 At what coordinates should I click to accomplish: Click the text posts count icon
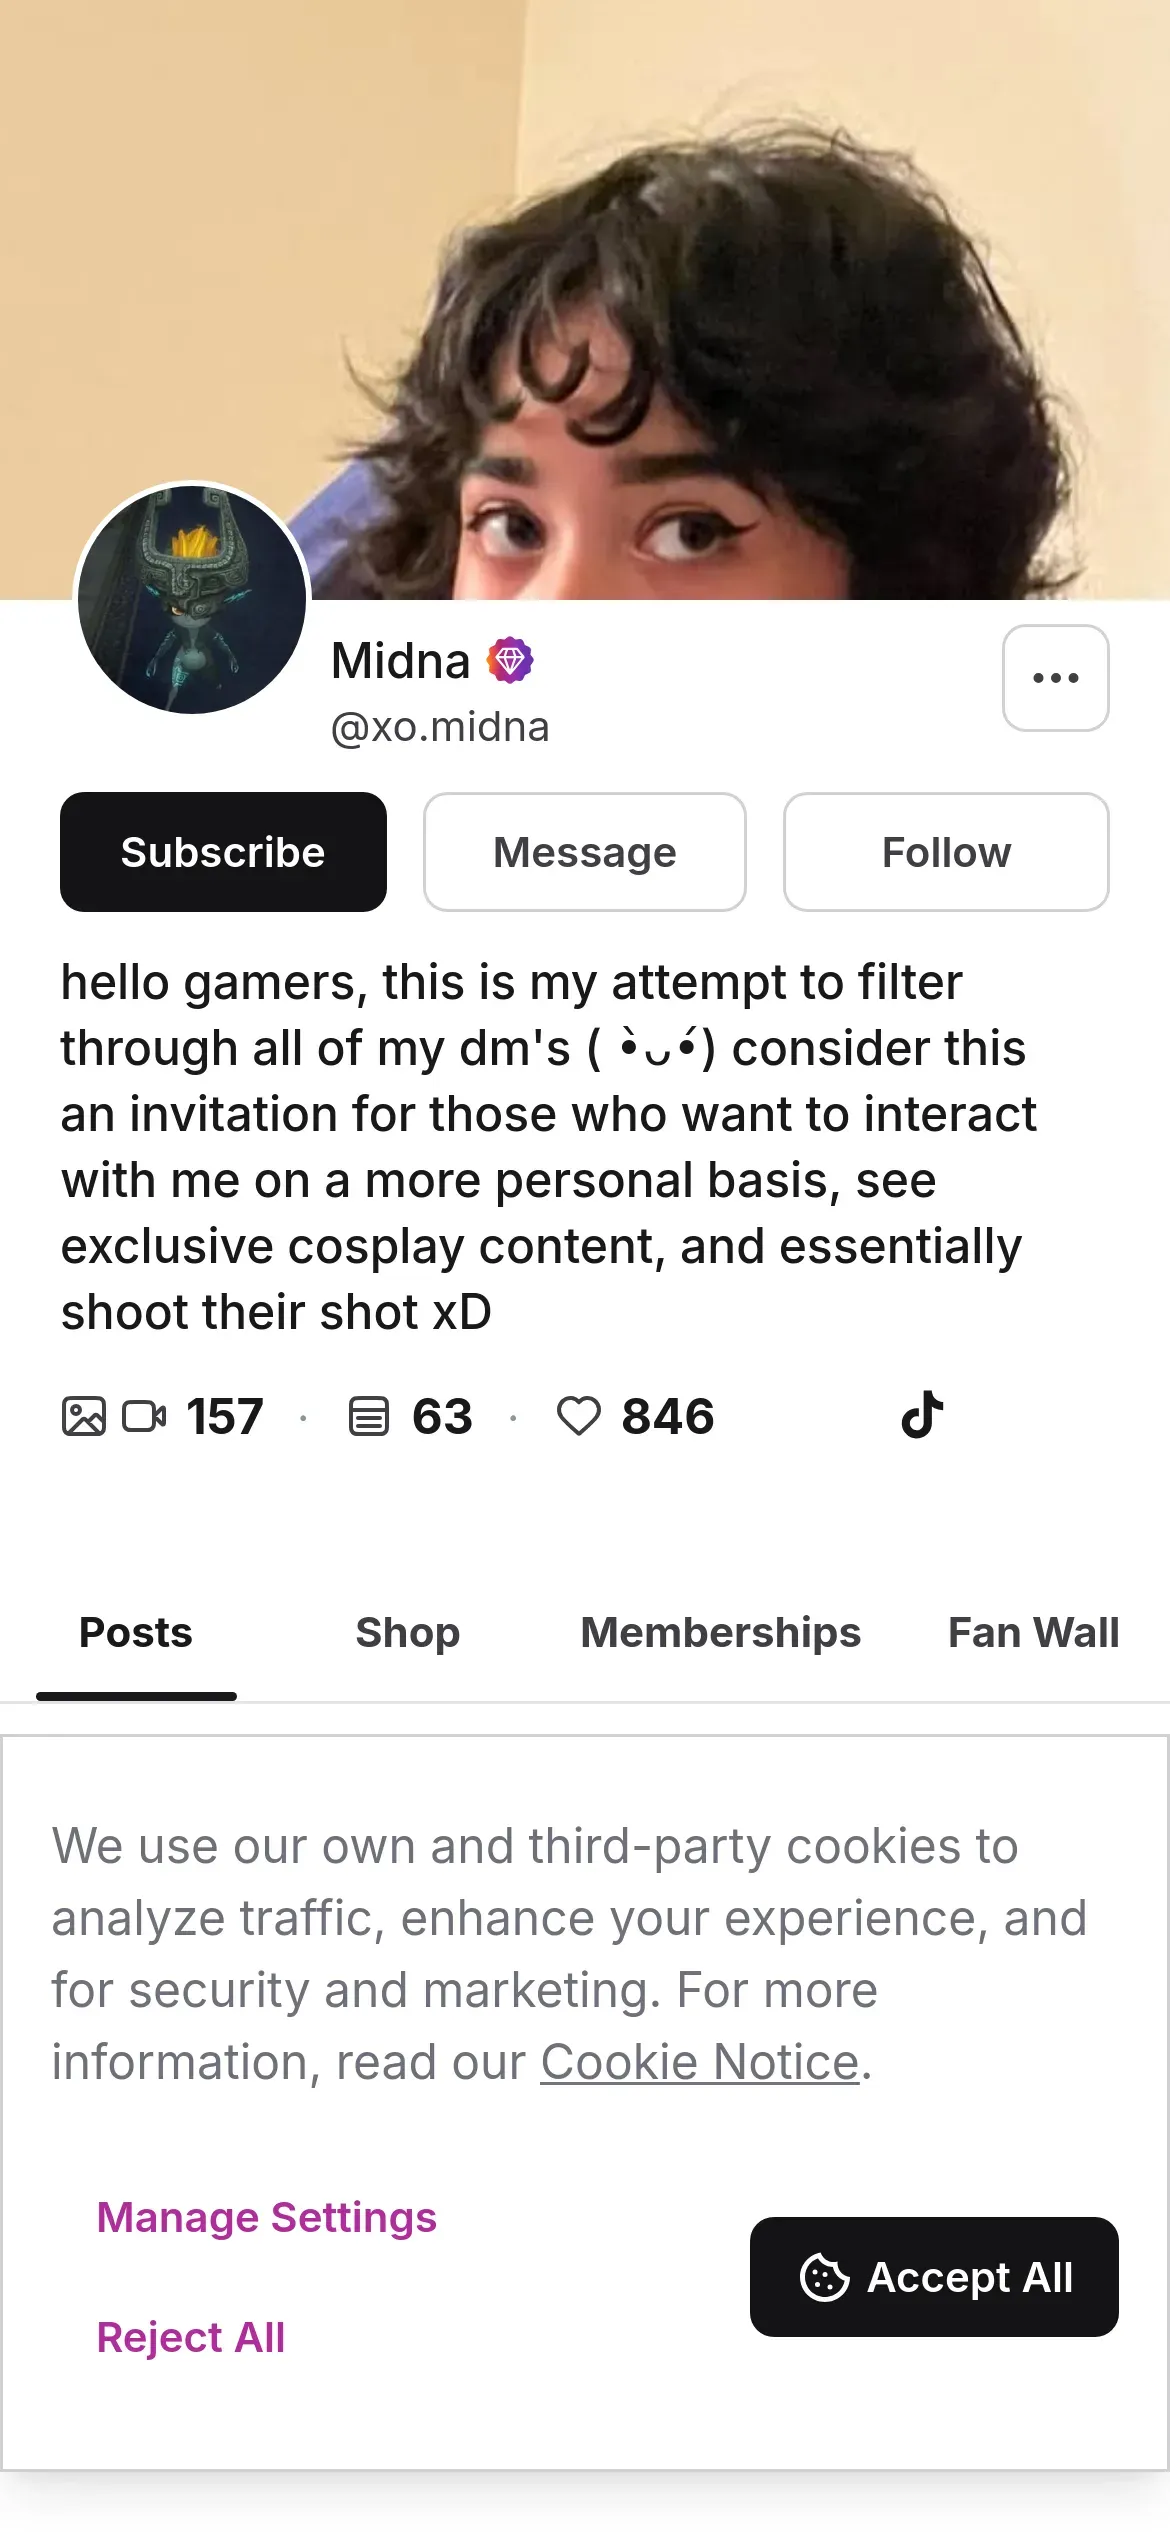coord(368,1416)
